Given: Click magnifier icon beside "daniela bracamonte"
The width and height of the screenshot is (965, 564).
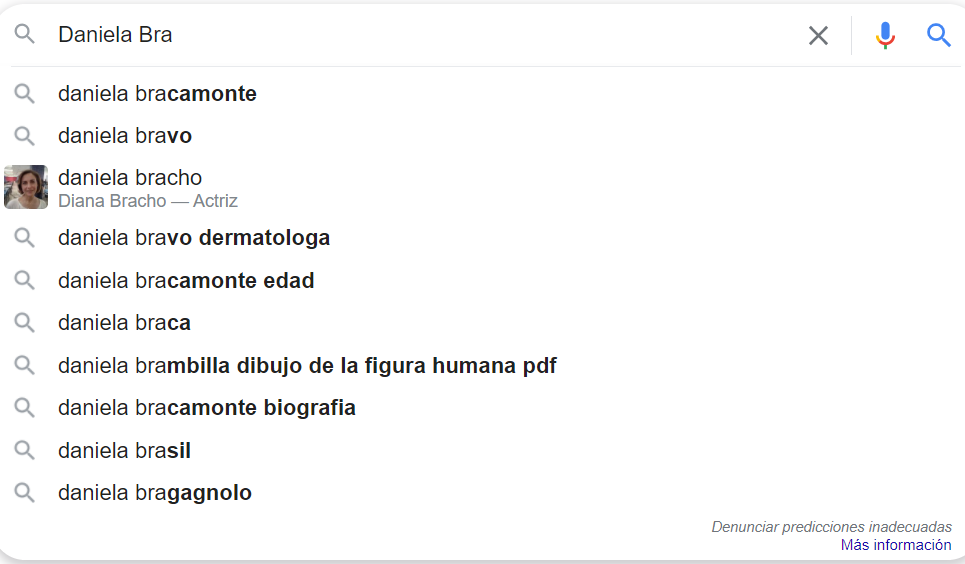Looking at the screenshot, I should pyautogui.click(x=25, y=94).
